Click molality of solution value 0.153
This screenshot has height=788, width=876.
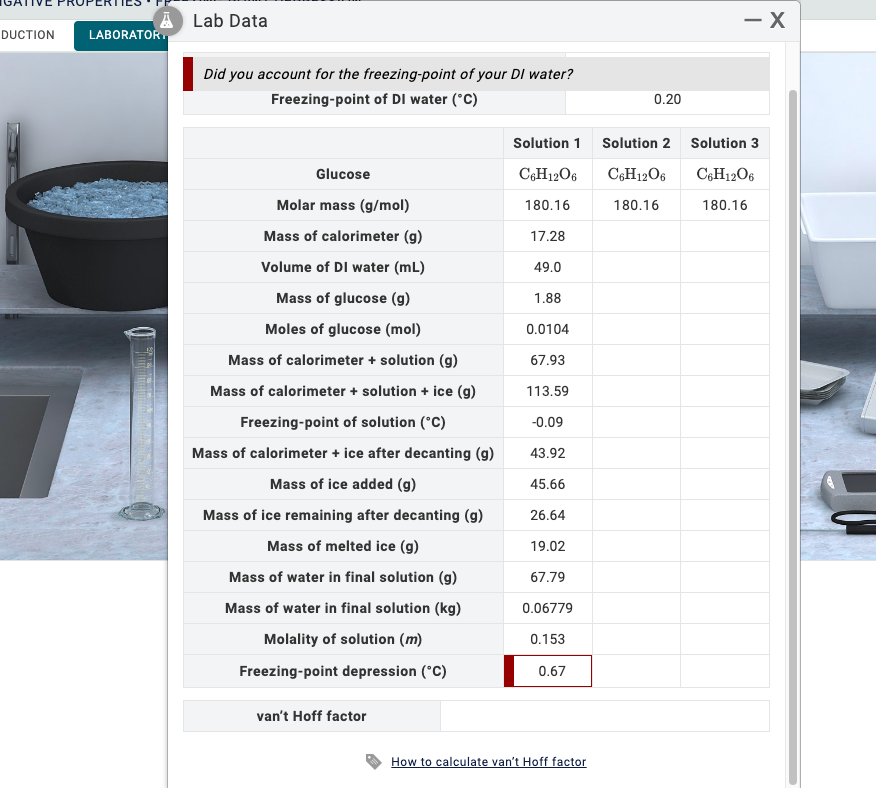(548, 639)
